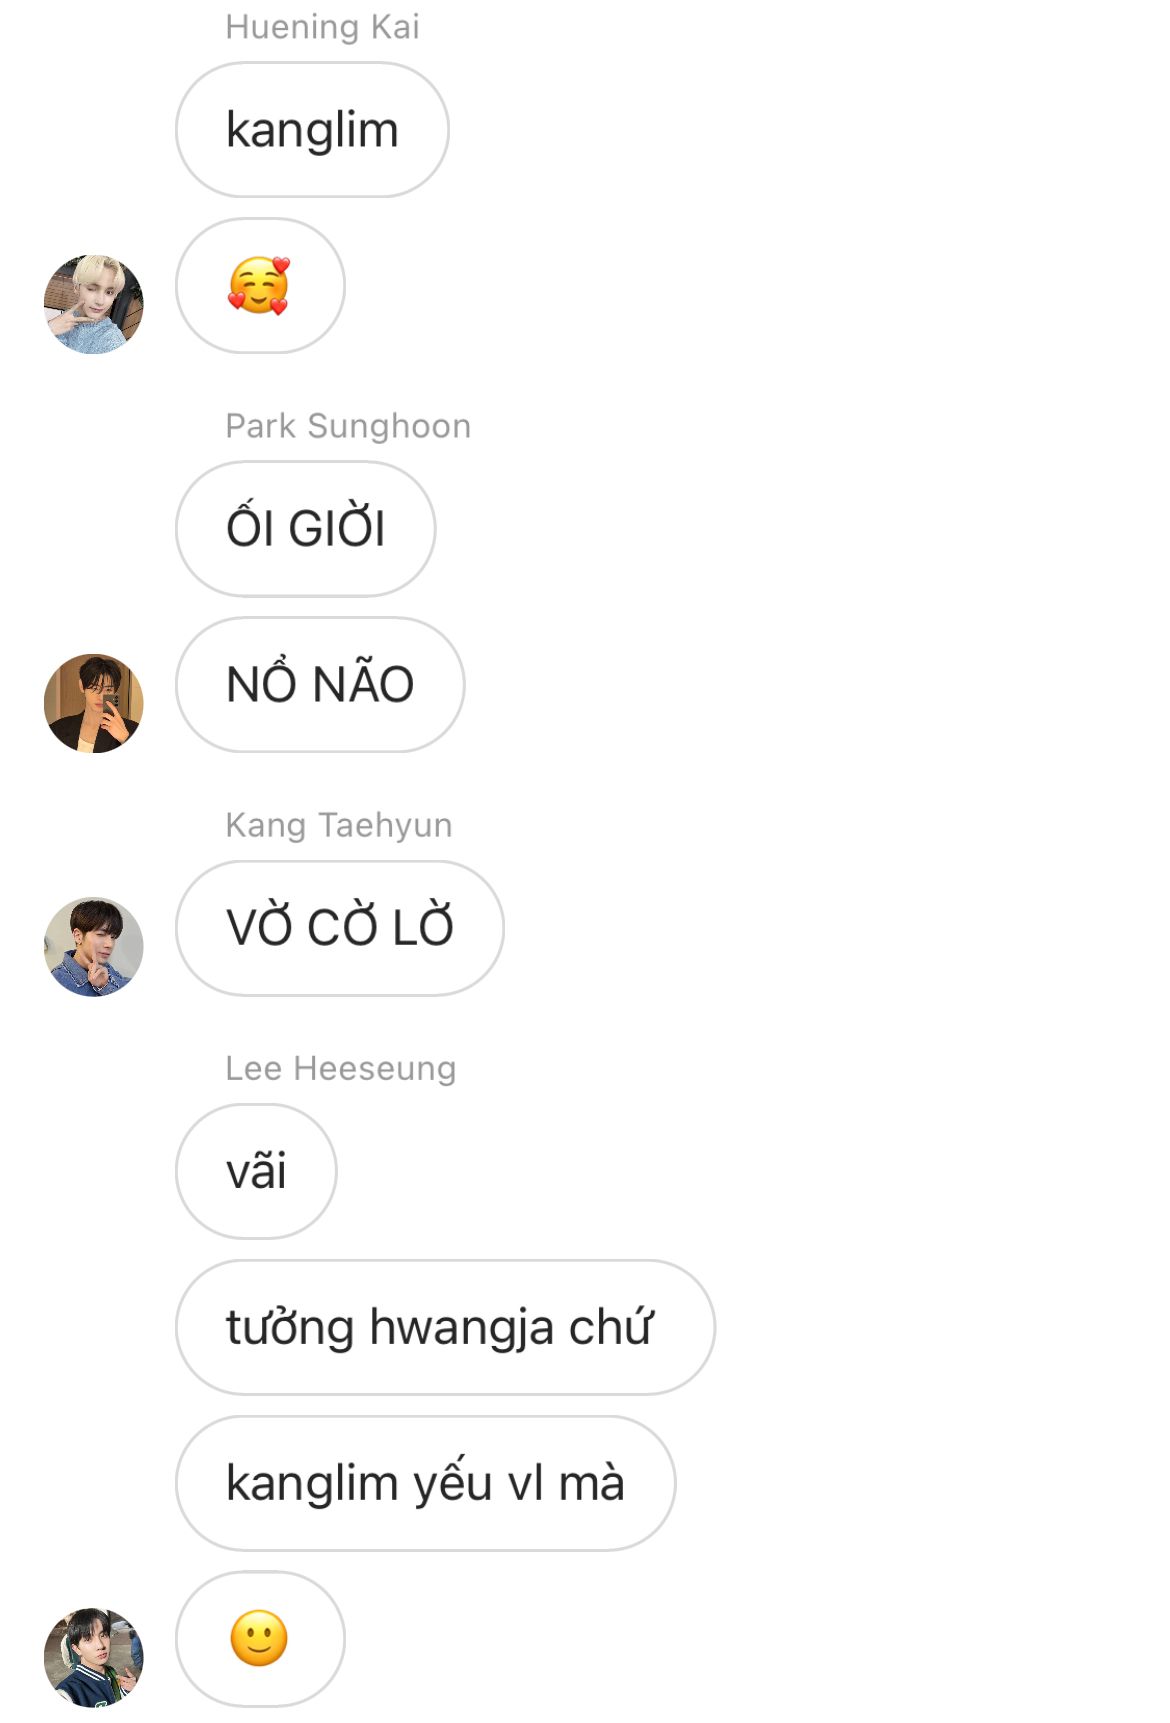Tap the kanglim message bubble

click(x=312, y=130)
